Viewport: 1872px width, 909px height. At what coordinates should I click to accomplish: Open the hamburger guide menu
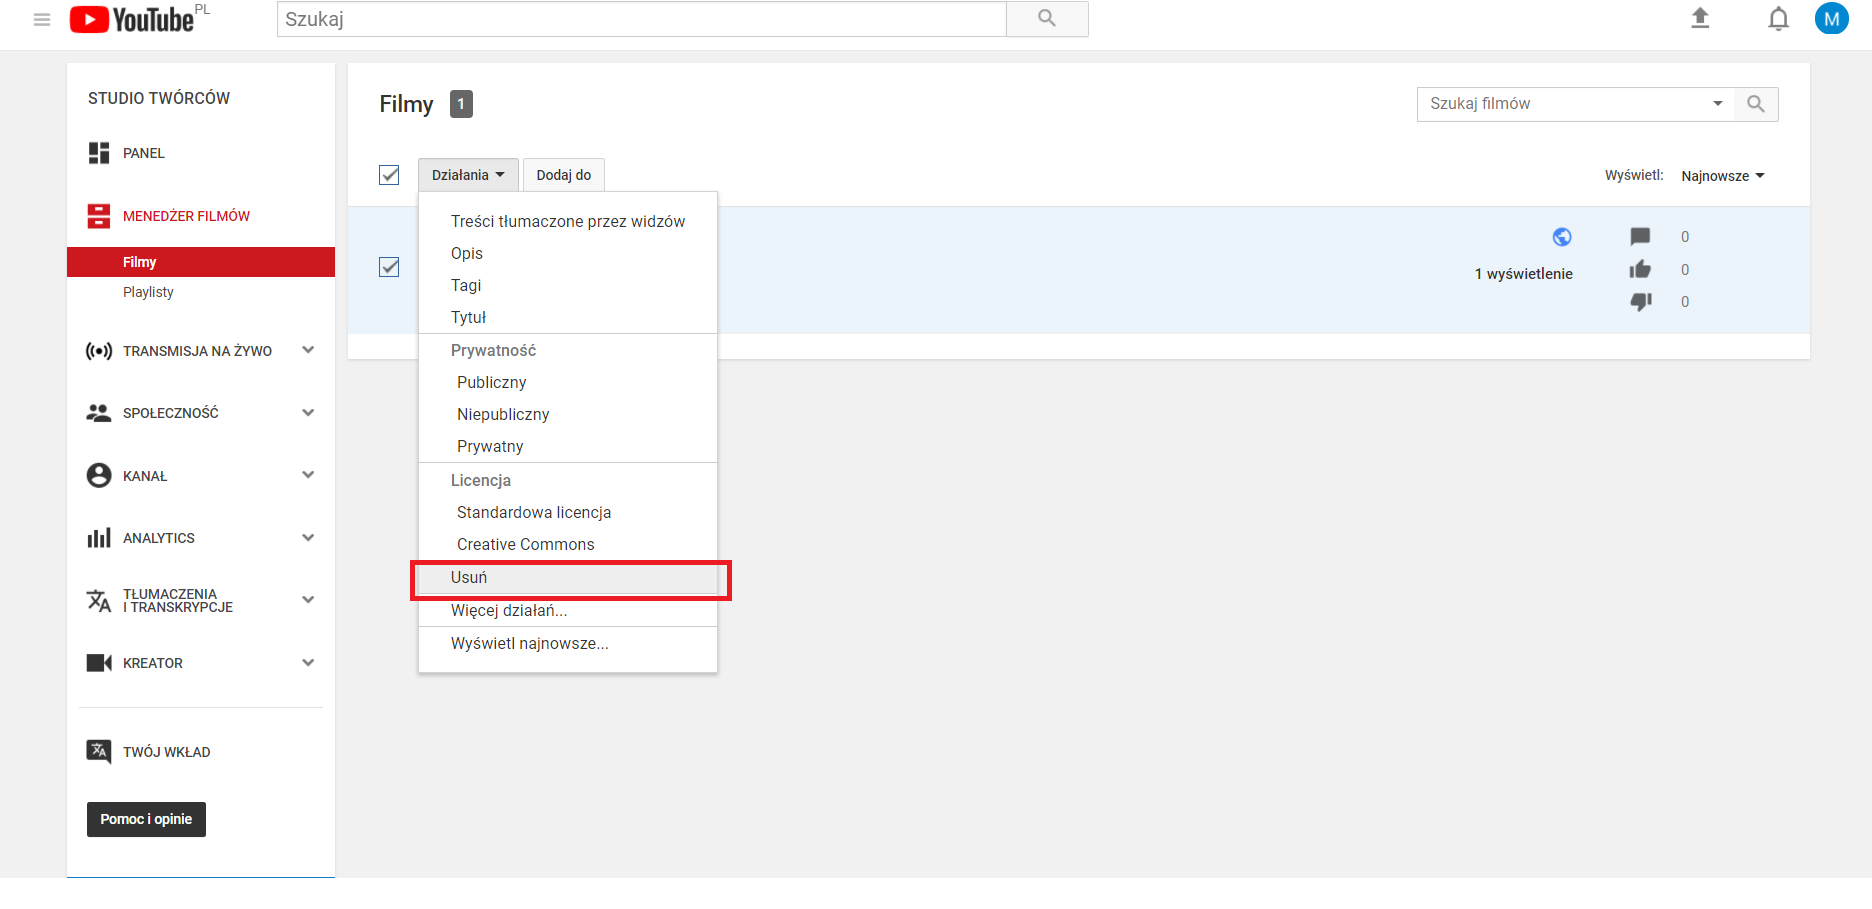tap(42, 19)
